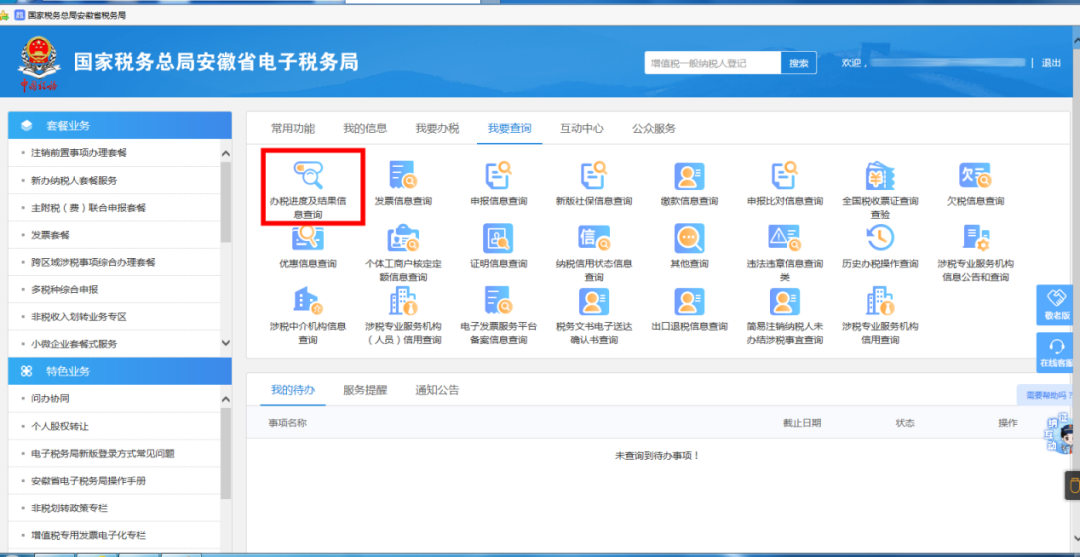Switch to 通知公告 tab
This screenshot has width=1080, height=557.
(x=437, y=390)
